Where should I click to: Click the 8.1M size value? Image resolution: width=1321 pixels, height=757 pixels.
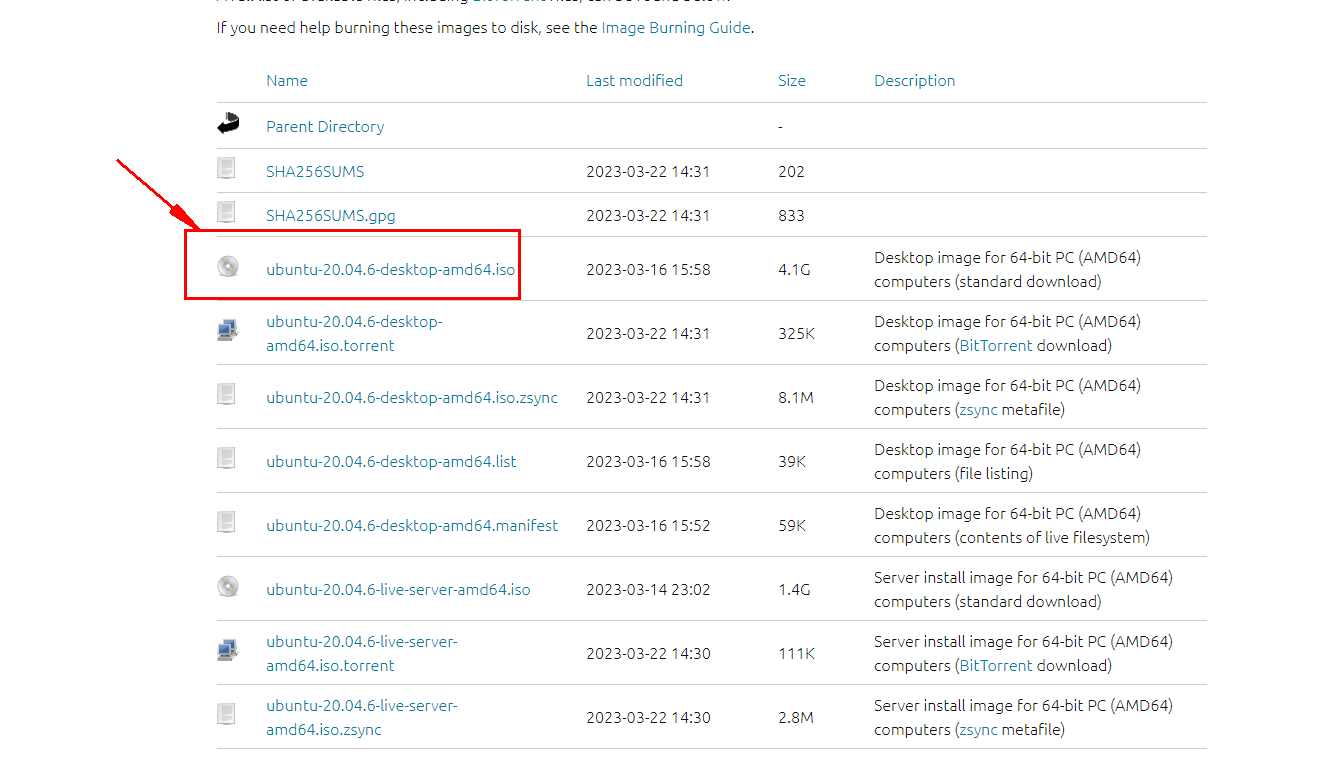(796, 397)
